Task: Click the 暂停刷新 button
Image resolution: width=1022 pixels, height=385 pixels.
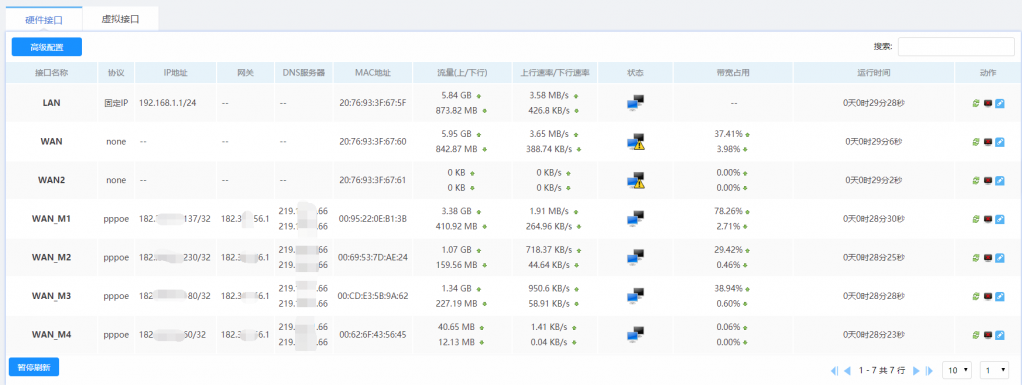Action: tap(34, 367)
